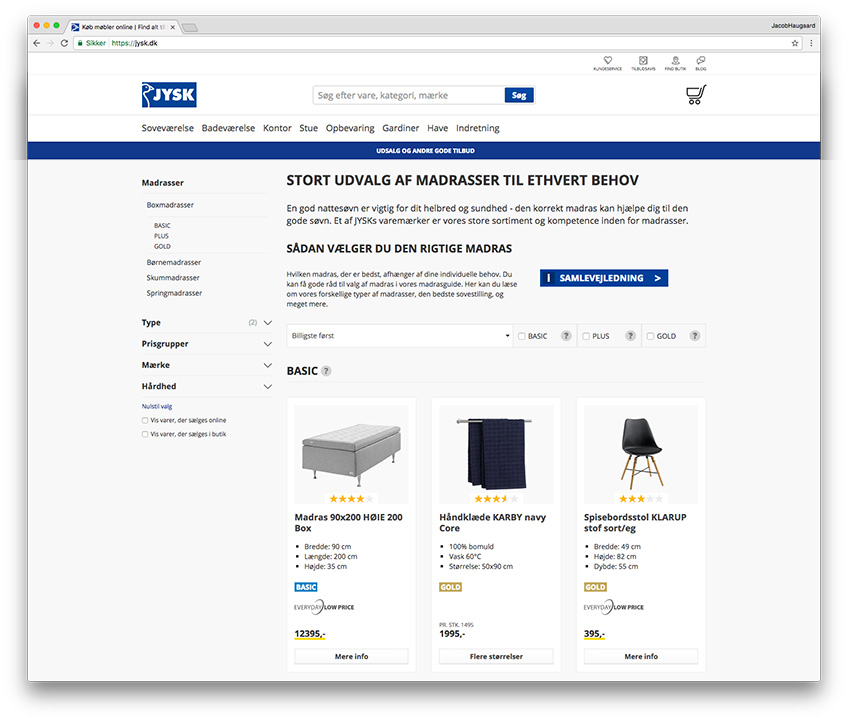Tick the GOLD filter checkbox
The image size is (848, 718).
[650, 336]
